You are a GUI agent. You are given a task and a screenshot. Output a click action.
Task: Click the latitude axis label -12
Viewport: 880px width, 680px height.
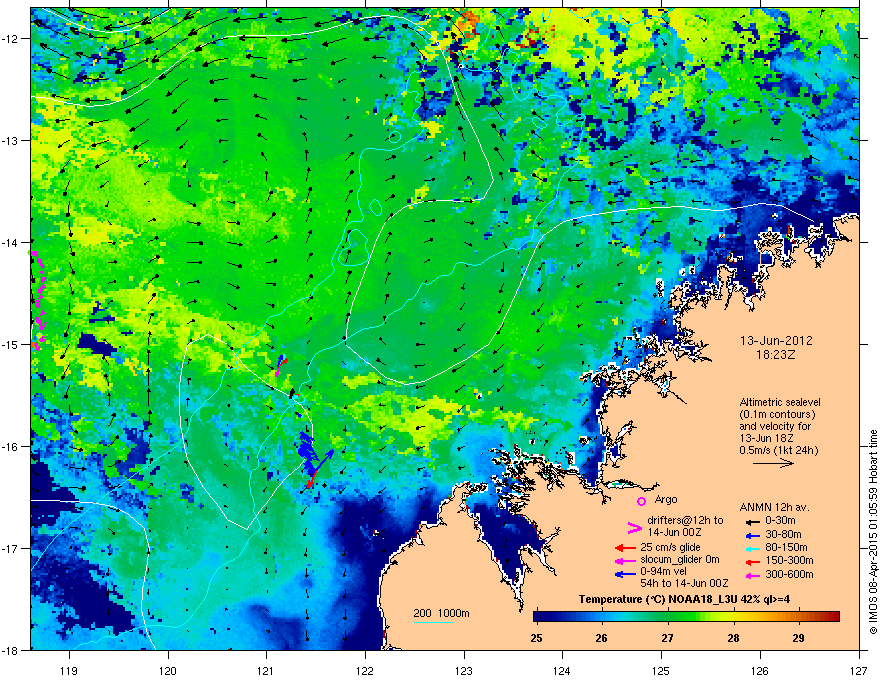click(11, 39)
